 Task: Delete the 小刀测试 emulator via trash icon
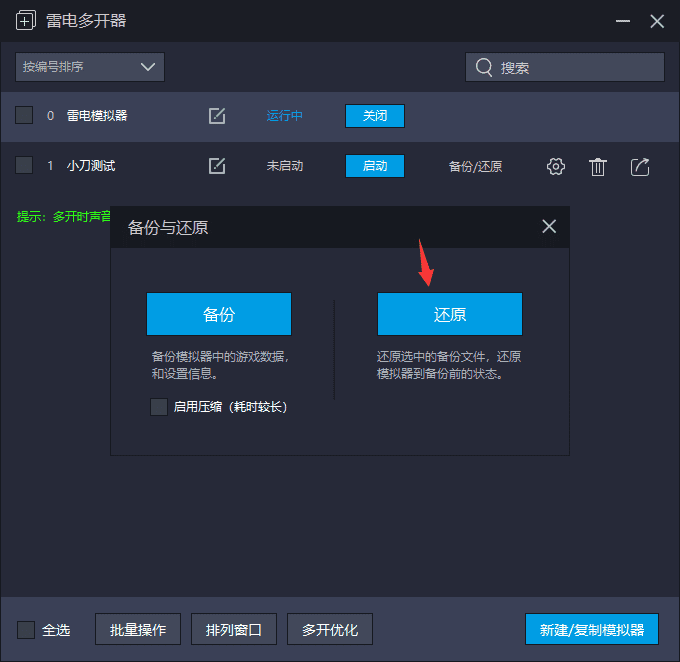pyautogui.click(x=598, y=167)
